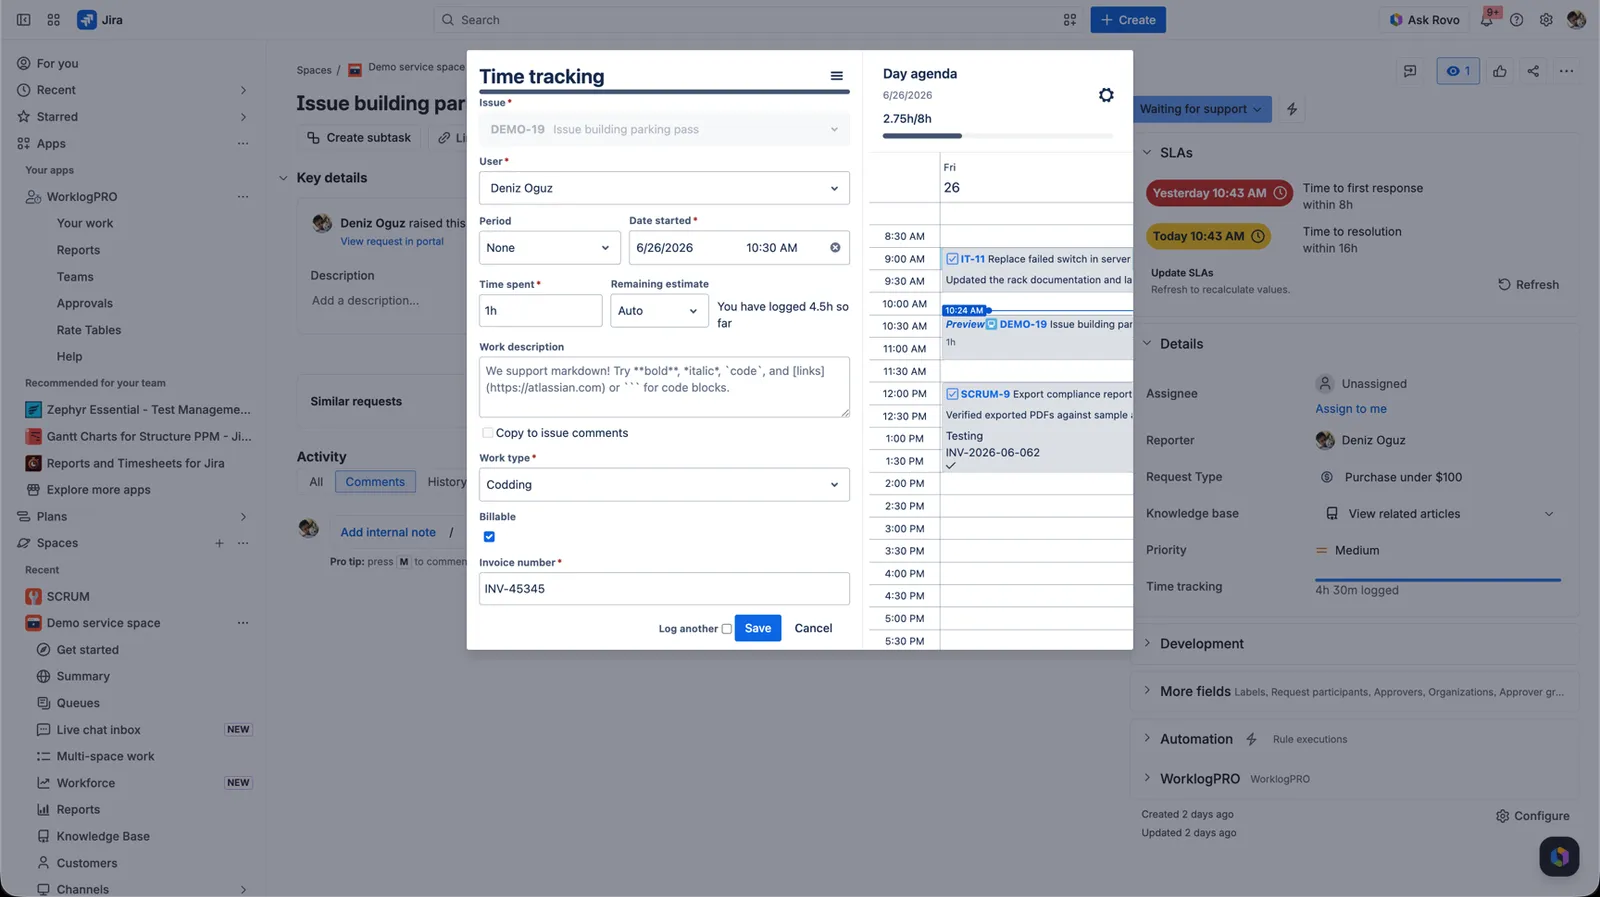1600x897 pixels.
Task: Click the share issue icon
Action: pos(1533,71)
